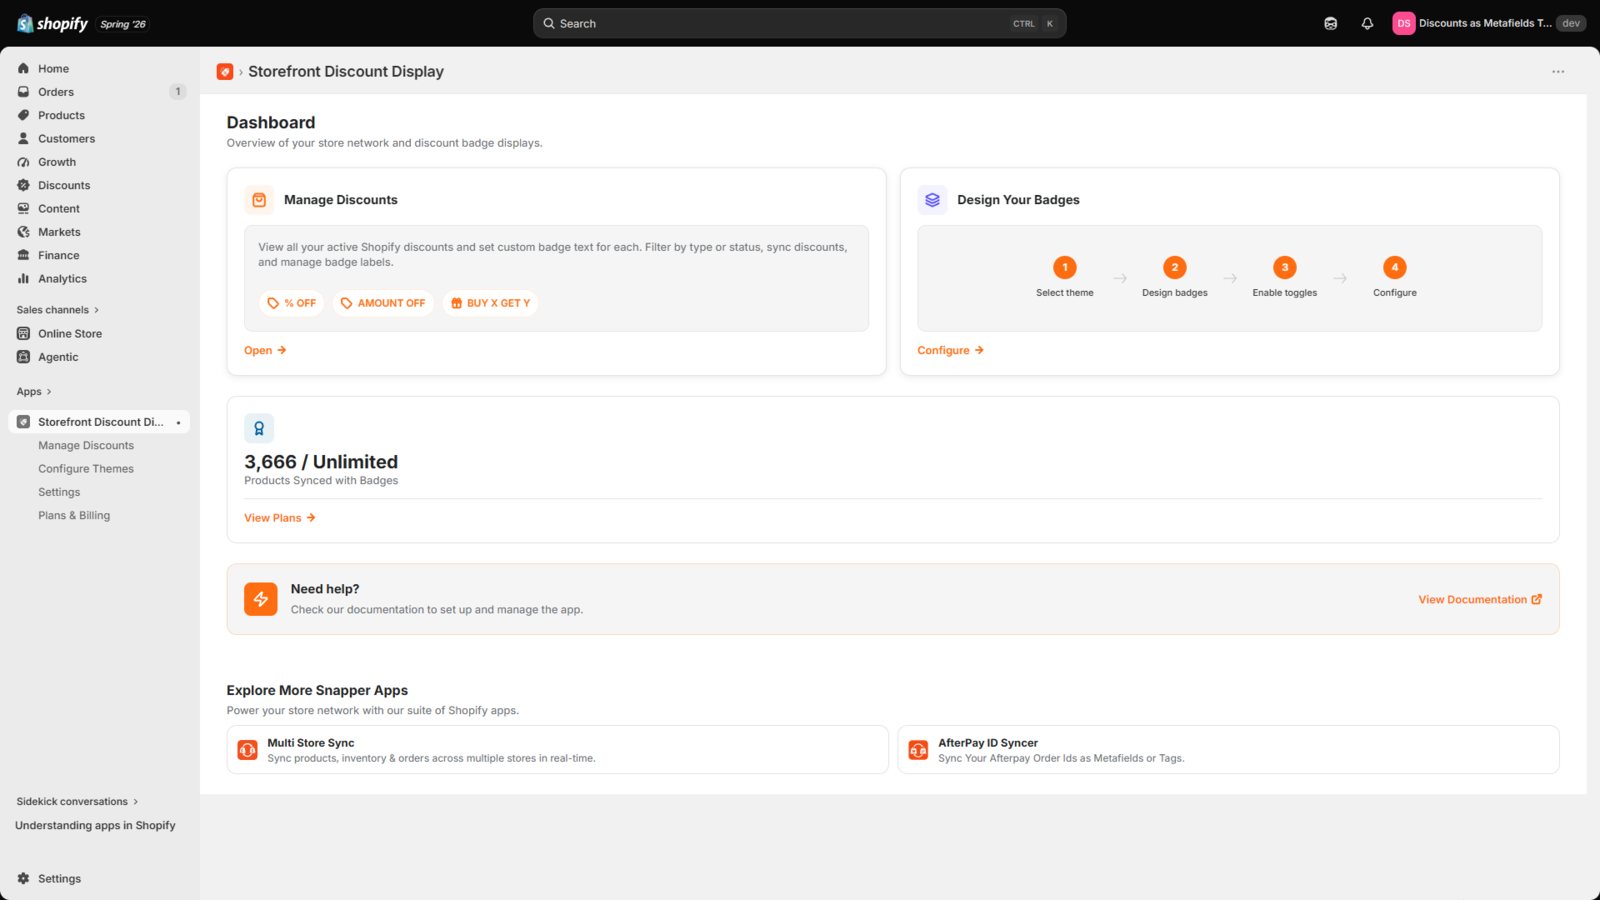Image resolution: width=1600 pixels, height=900 pixels.
Task: Click step 1 Select theme
Action: pos(1065,277)
